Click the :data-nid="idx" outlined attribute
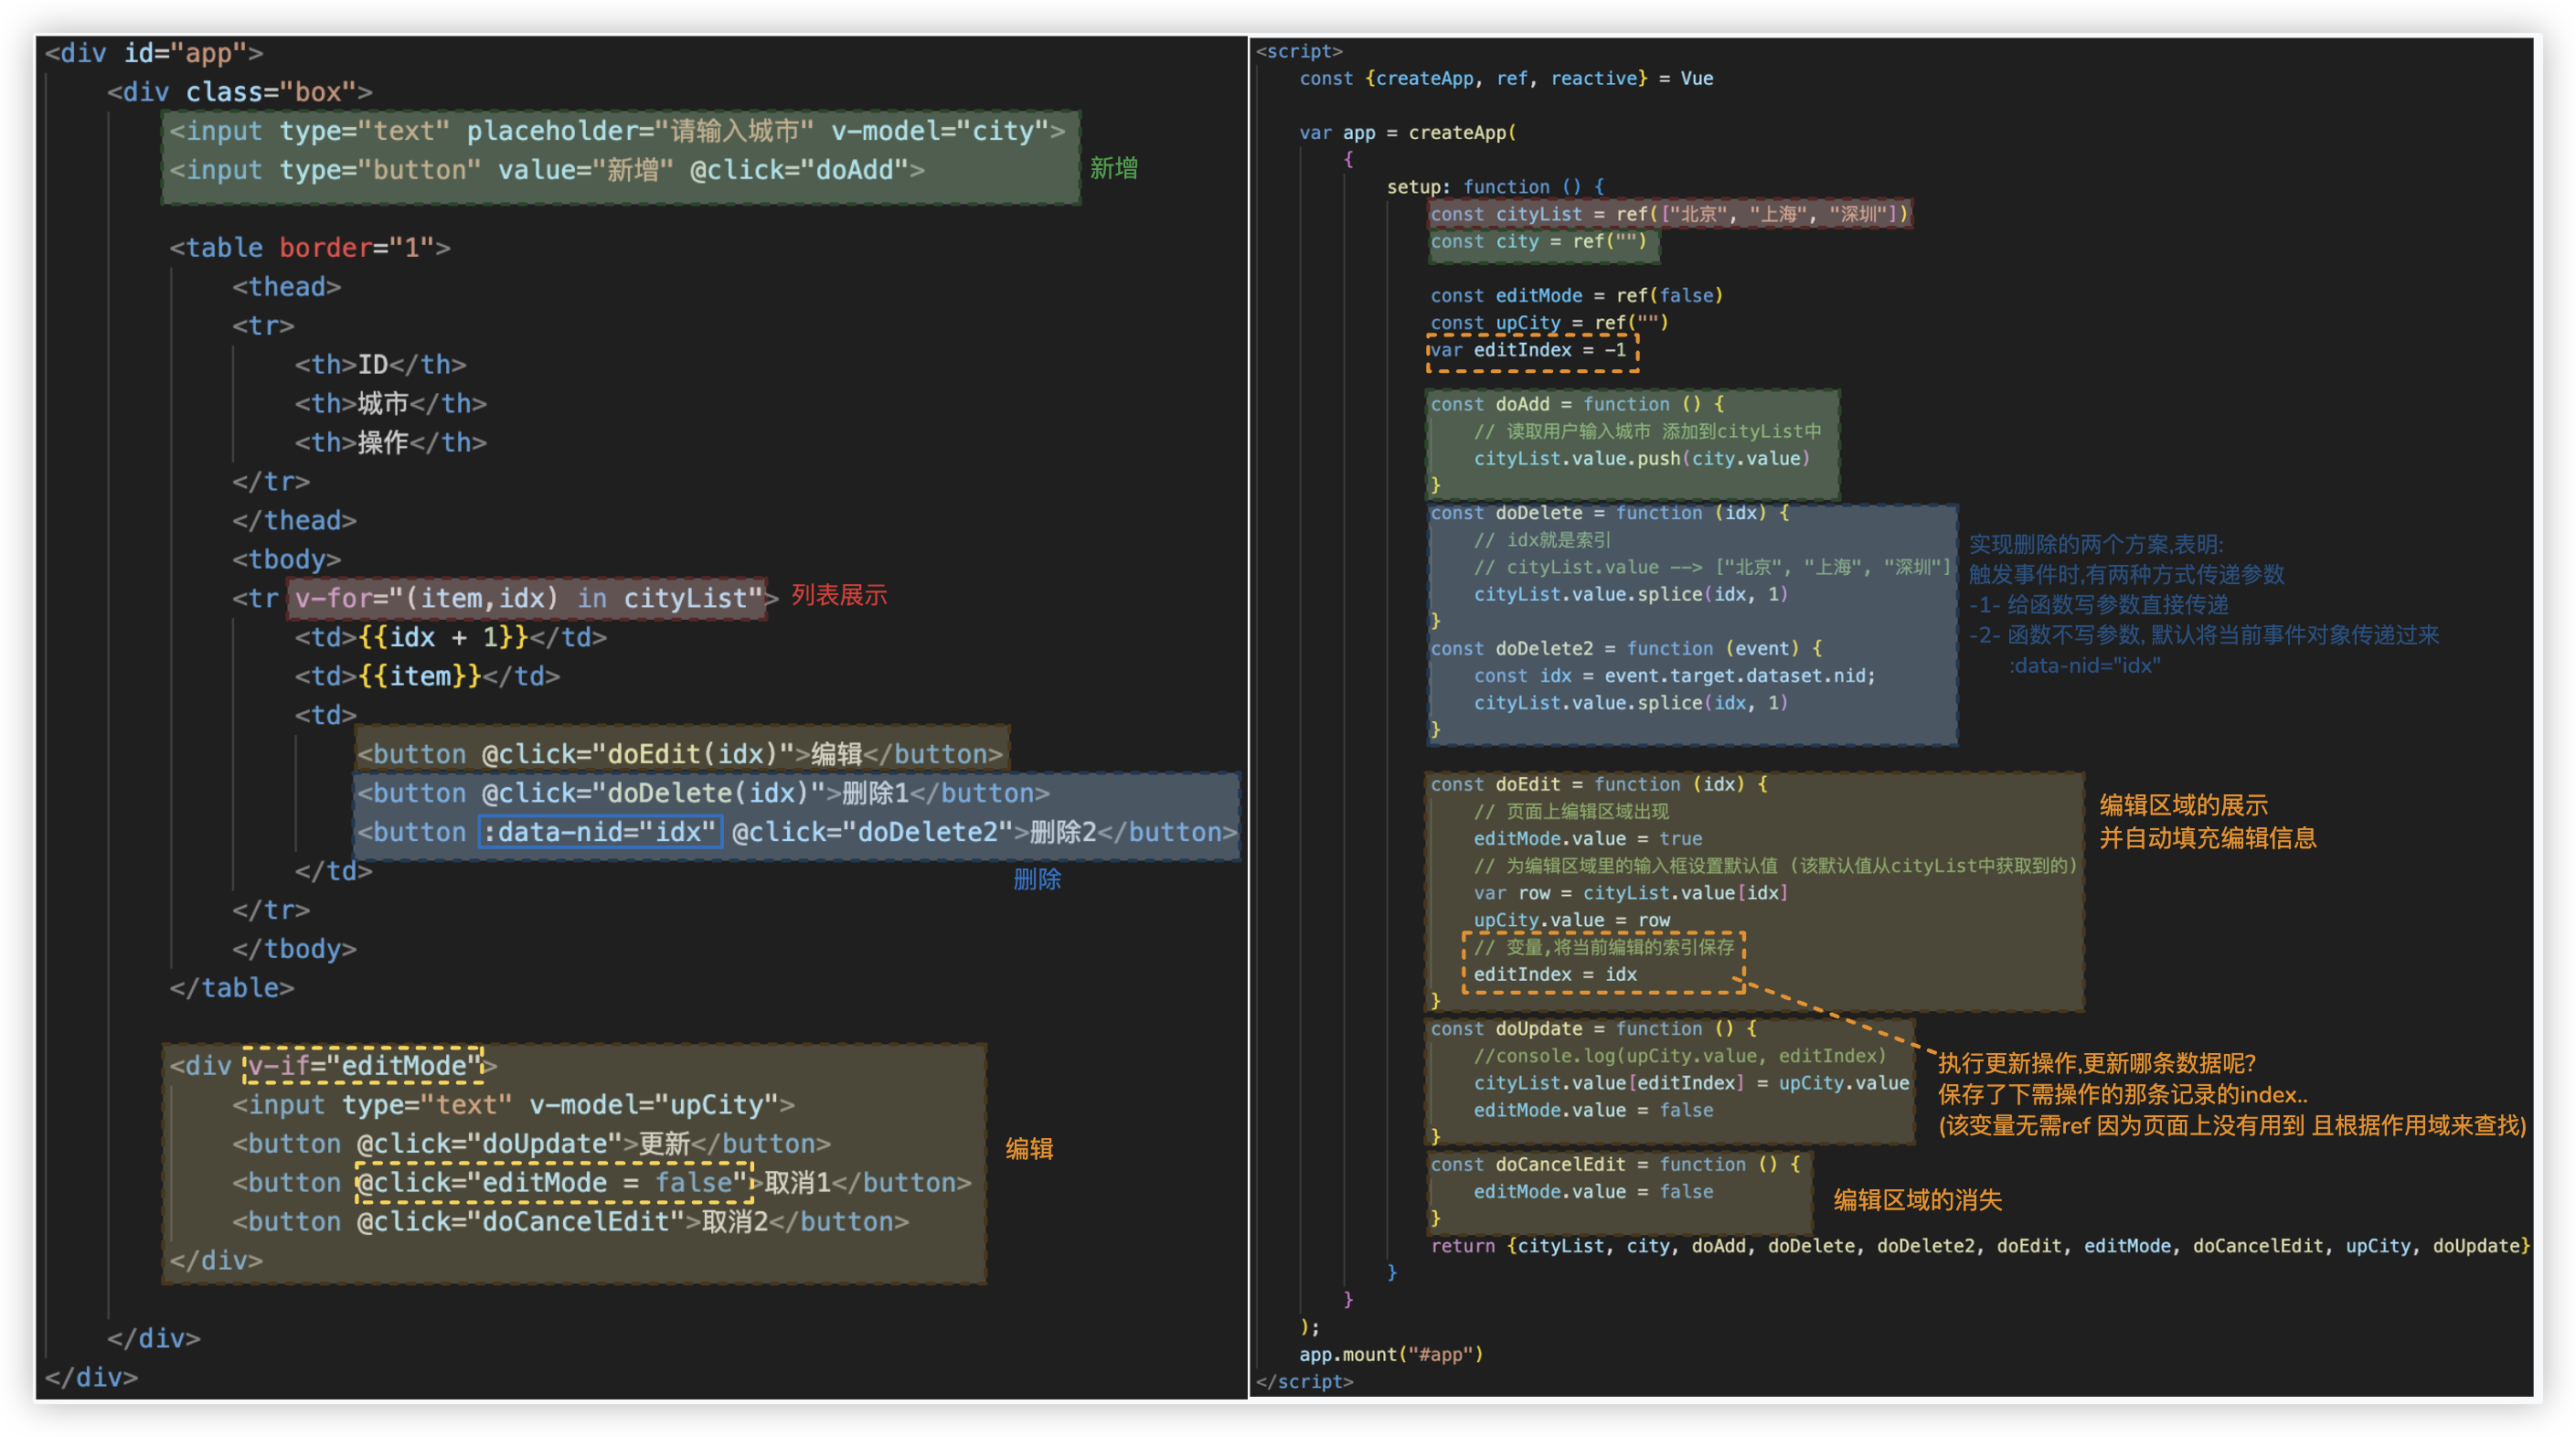Screen dimensions: 2576x1437 (x=600, y=832)
